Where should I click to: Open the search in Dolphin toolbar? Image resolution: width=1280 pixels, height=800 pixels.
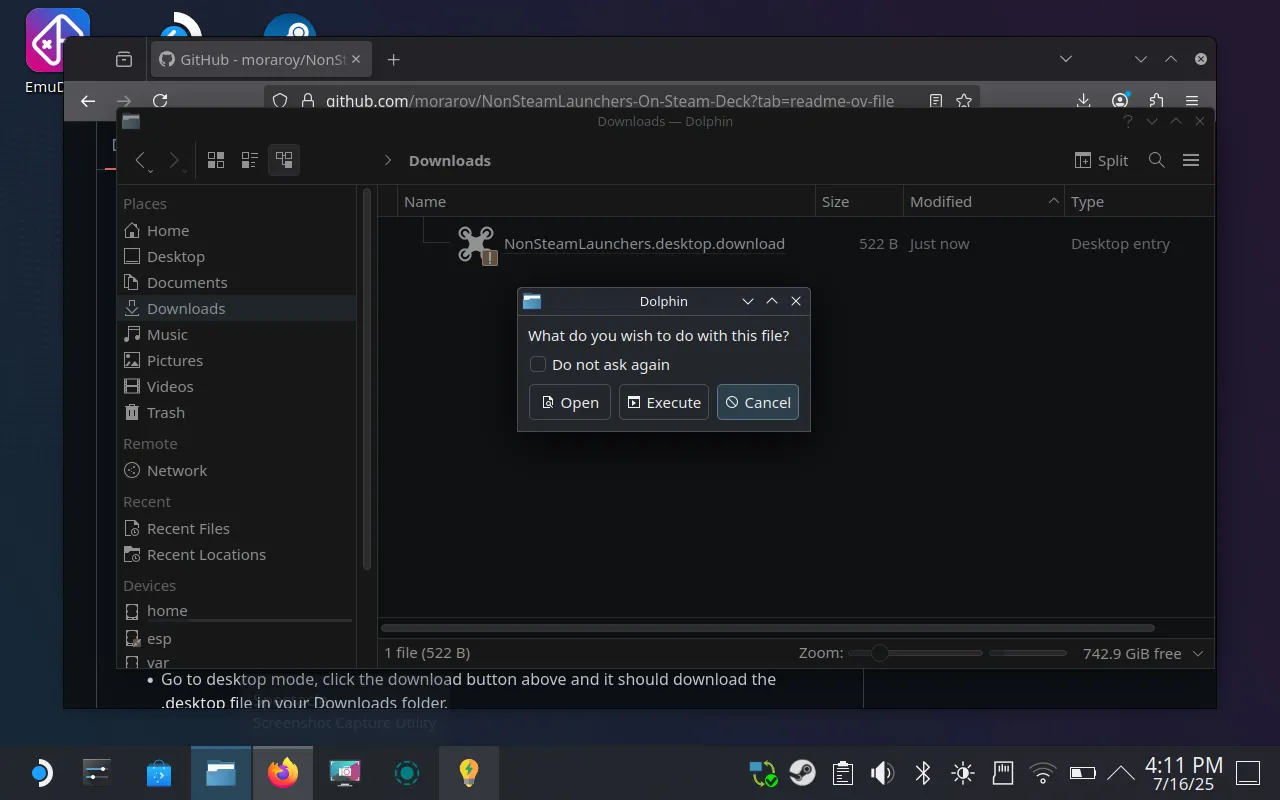[1156, 160]
